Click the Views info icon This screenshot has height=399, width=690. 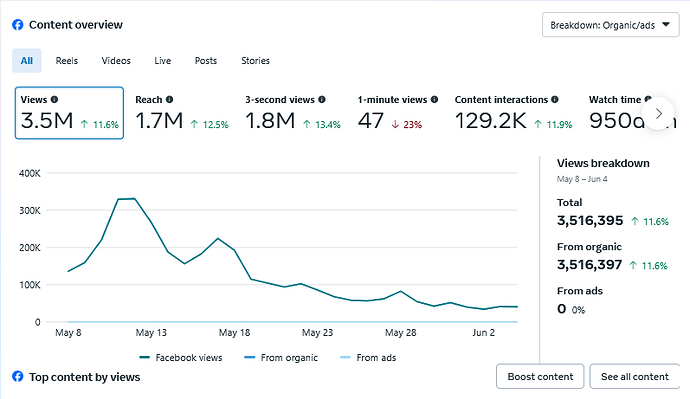tap(54, 99)
